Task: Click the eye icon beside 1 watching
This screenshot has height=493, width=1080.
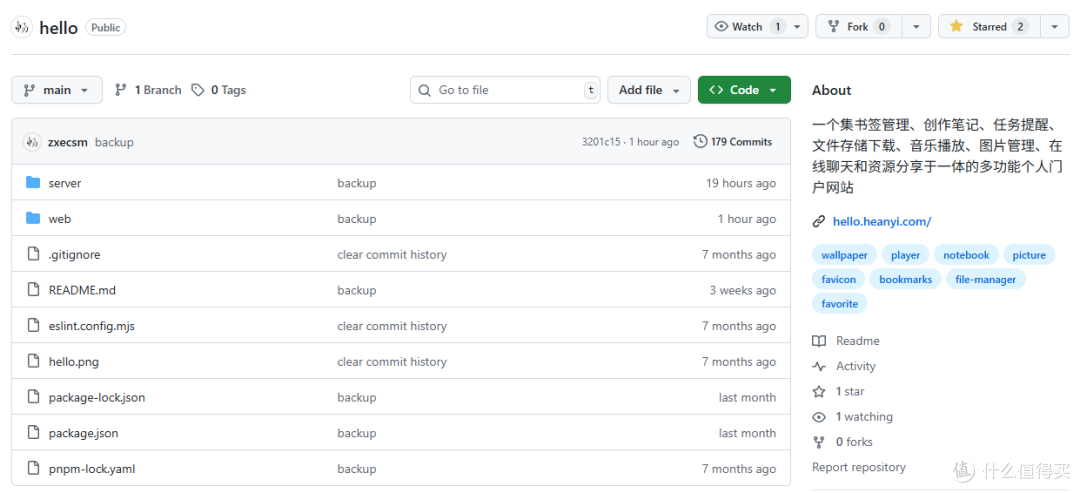Action: click(819, 417)
